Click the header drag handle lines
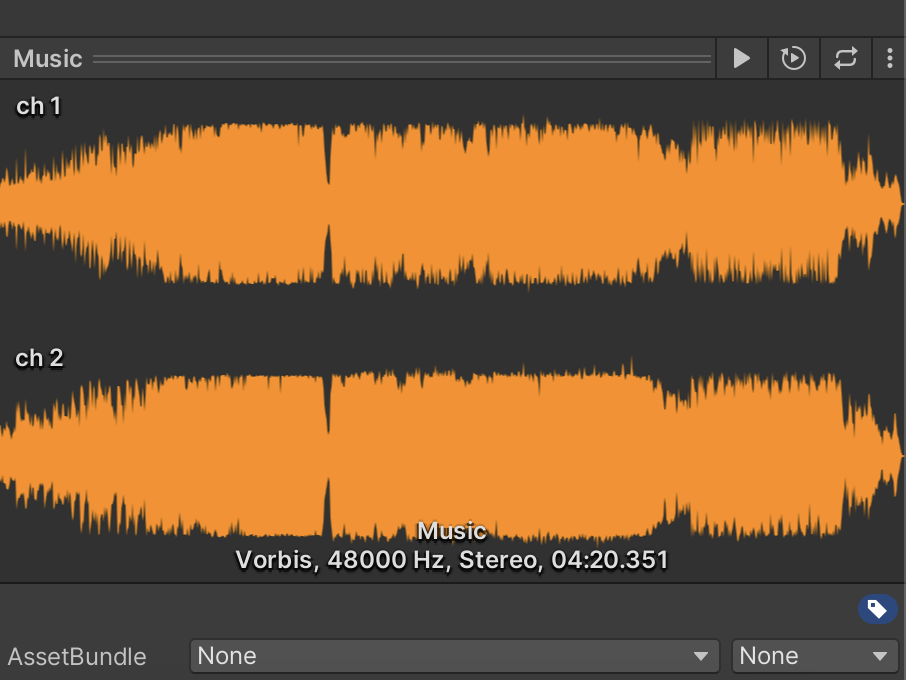Viewport: 906px width, 680px height. tap(402, 59)
